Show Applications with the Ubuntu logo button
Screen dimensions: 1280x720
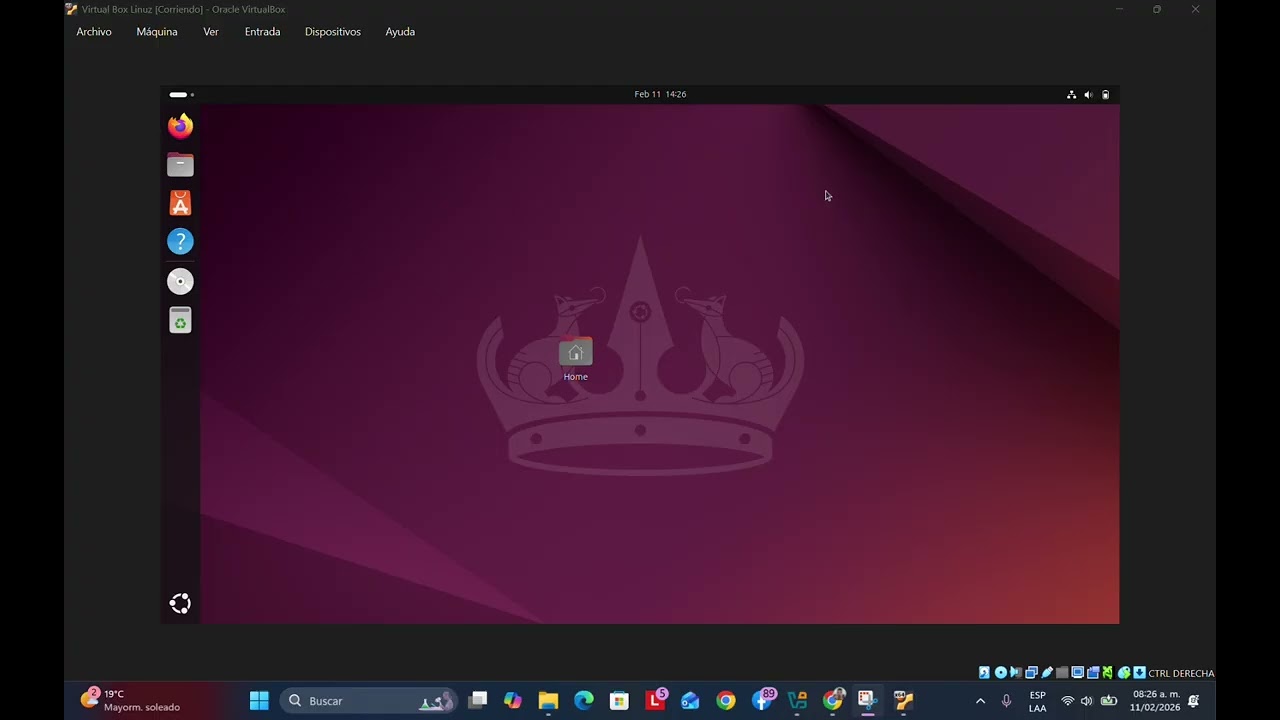click(x=180, y=603)
